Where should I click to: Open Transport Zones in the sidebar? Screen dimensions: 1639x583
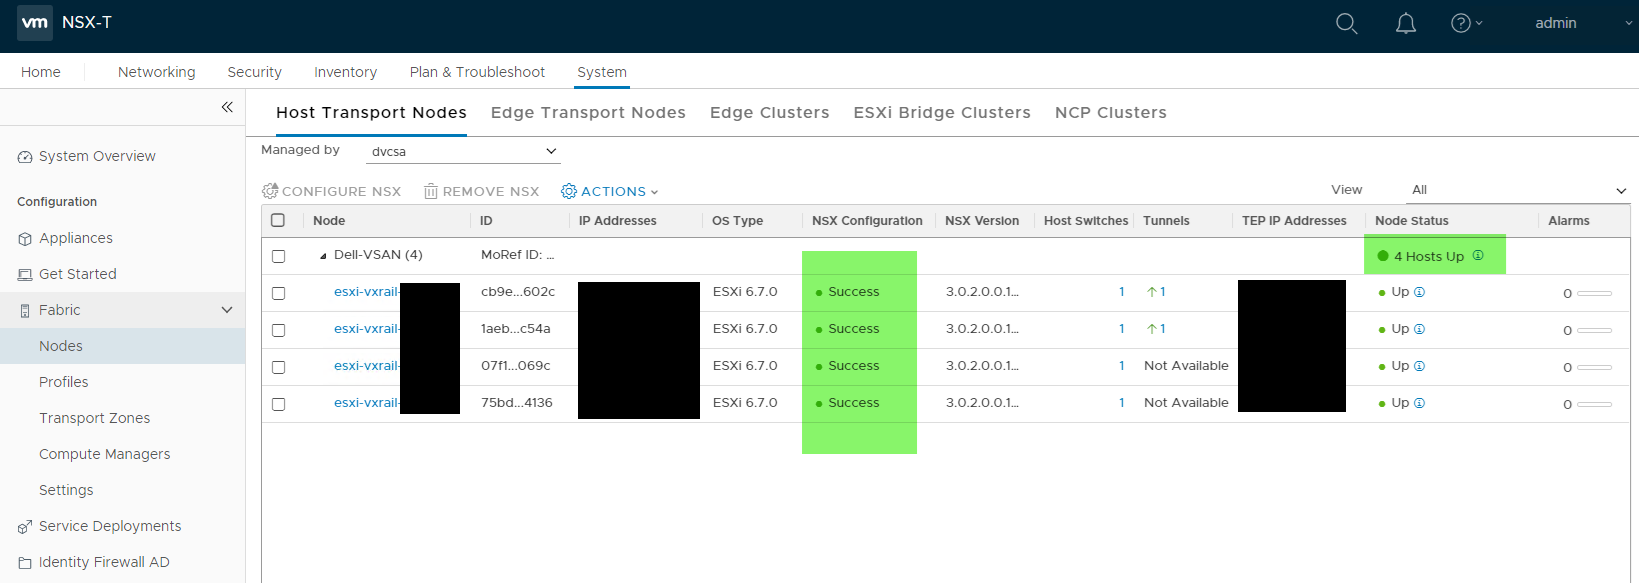coord(95,418)
